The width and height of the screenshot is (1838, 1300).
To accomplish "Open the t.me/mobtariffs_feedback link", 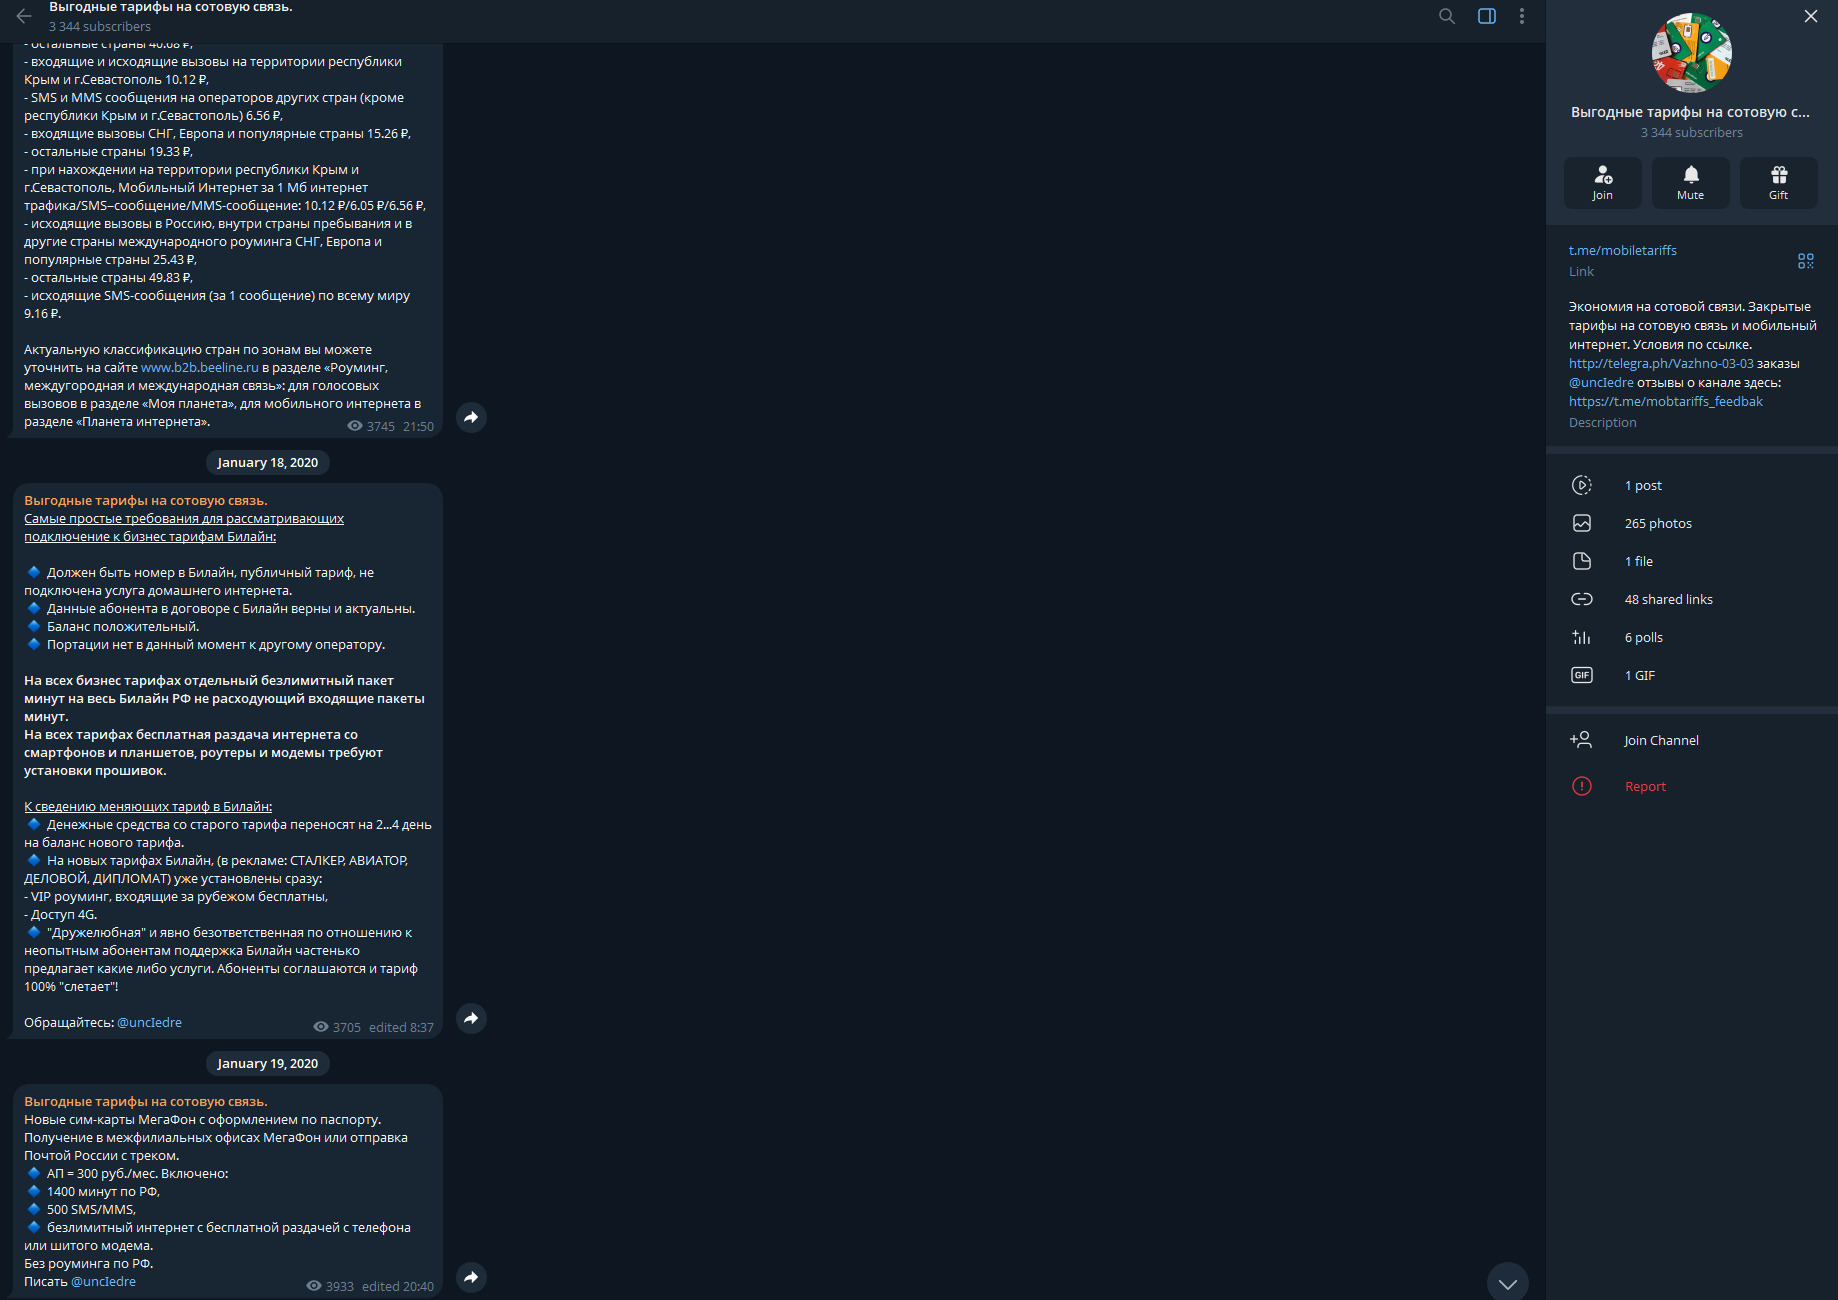I will (x=1666, y=401).
